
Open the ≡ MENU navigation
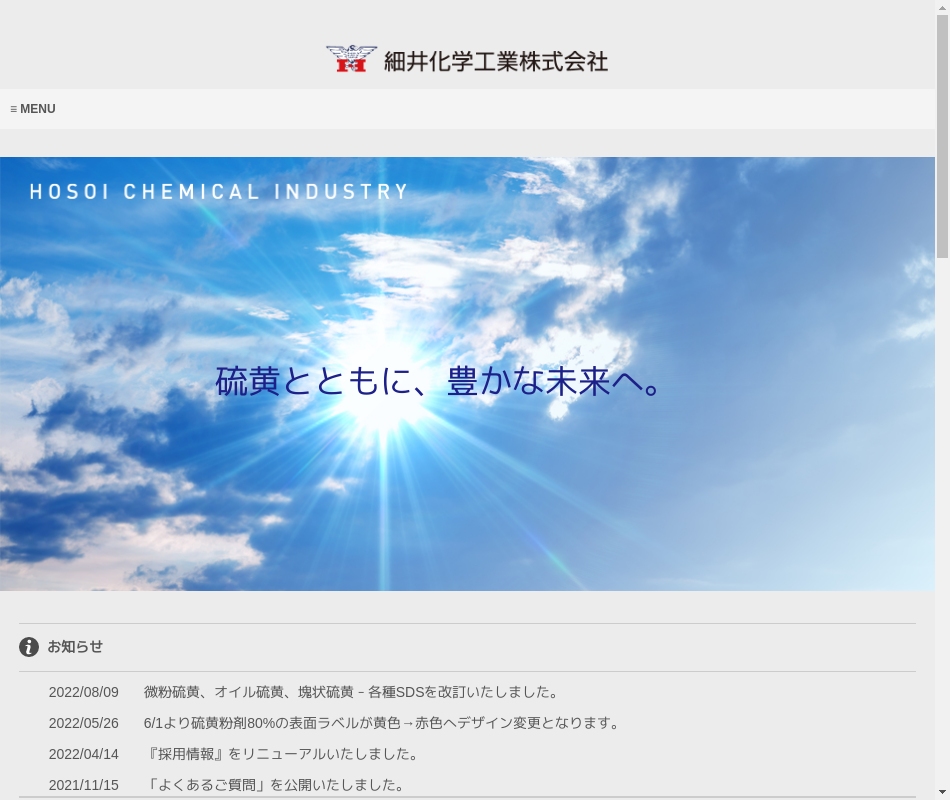click(33, 109)
